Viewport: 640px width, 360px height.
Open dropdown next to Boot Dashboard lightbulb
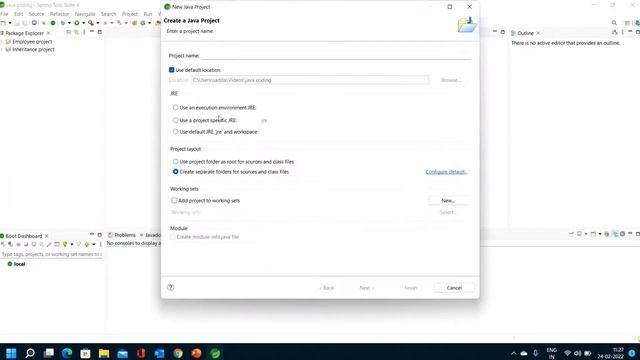[72, 244]
